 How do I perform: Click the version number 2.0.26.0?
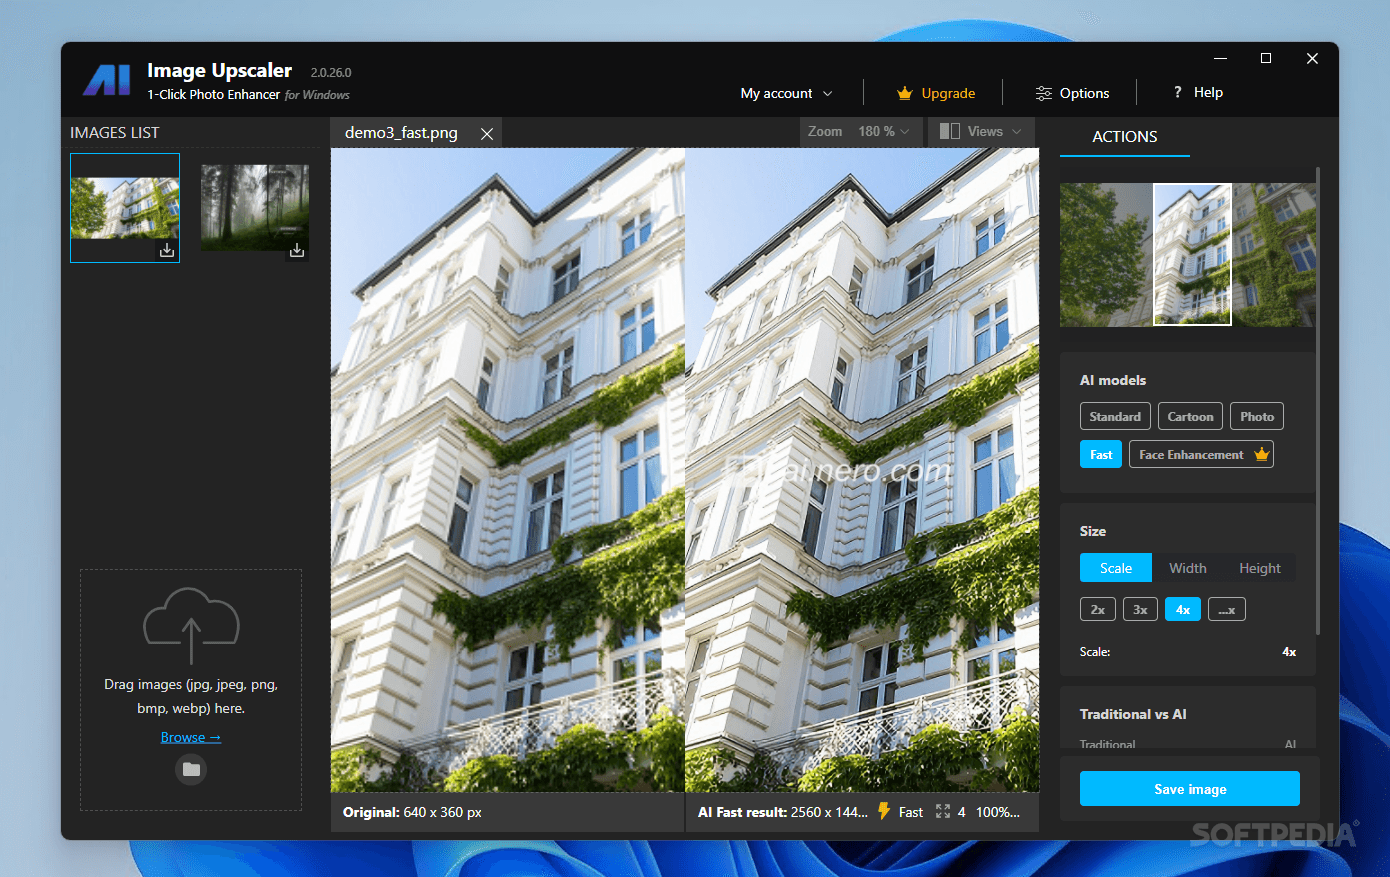coord(331,72)
